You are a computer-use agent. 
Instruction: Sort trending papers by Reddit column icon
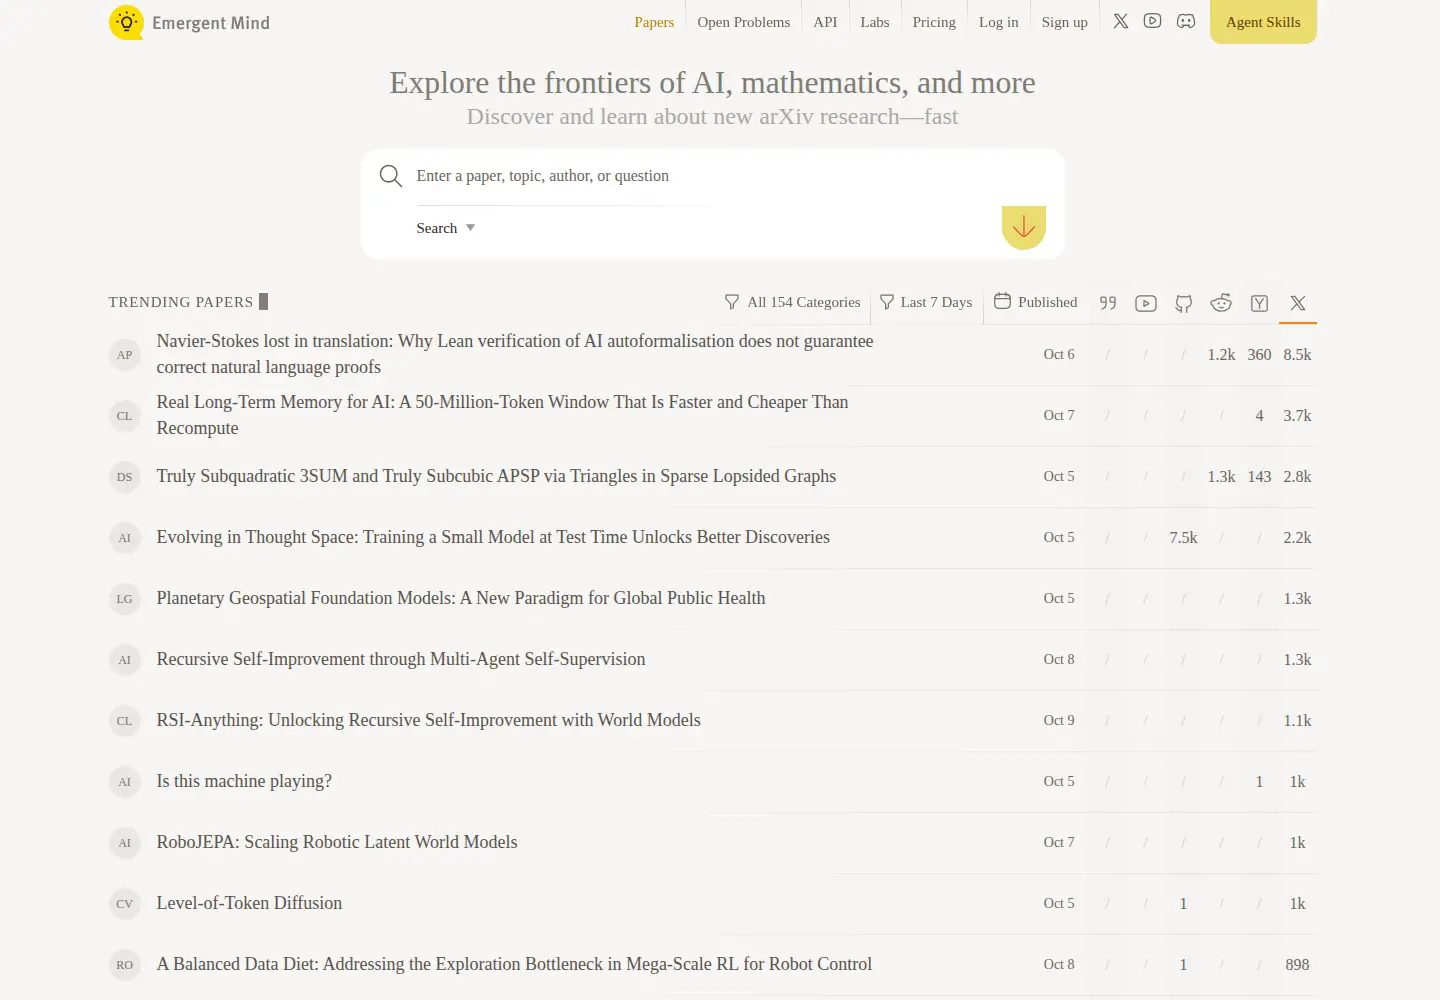[x=1221, y=303]
